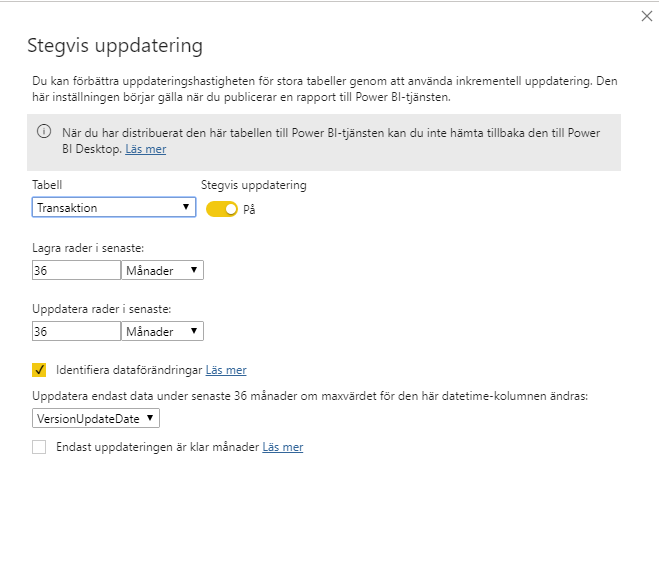Turn off the Stegvis uppdatering toggle
This screenshot has width=659, height=564.
point(221,209)
